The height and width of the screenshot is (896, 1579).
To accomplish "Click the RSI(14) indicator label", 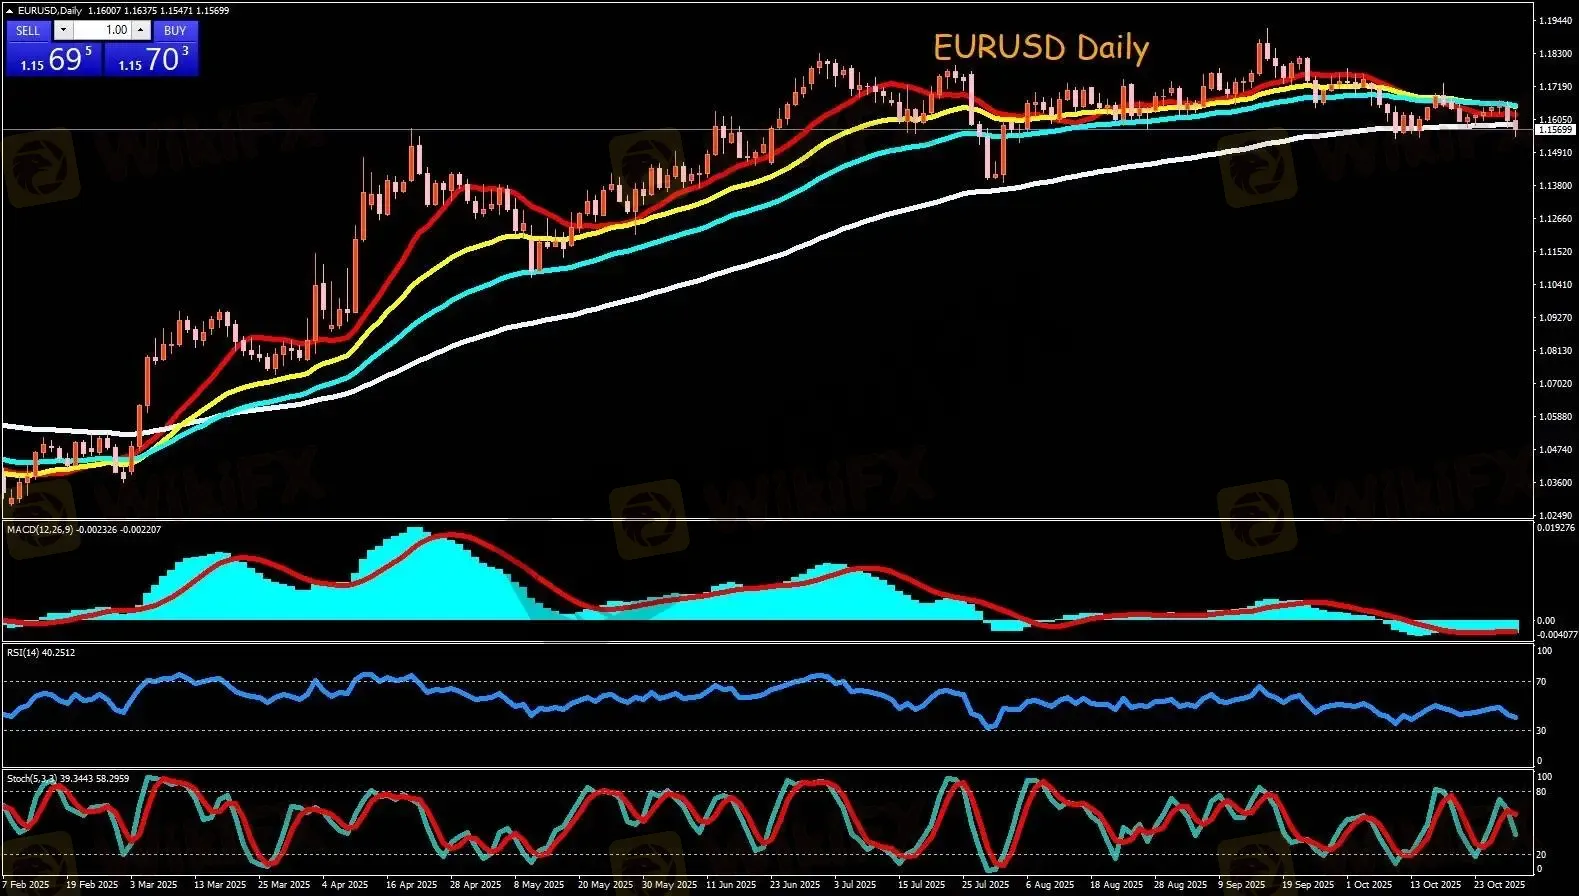I will tap(23, 653).
